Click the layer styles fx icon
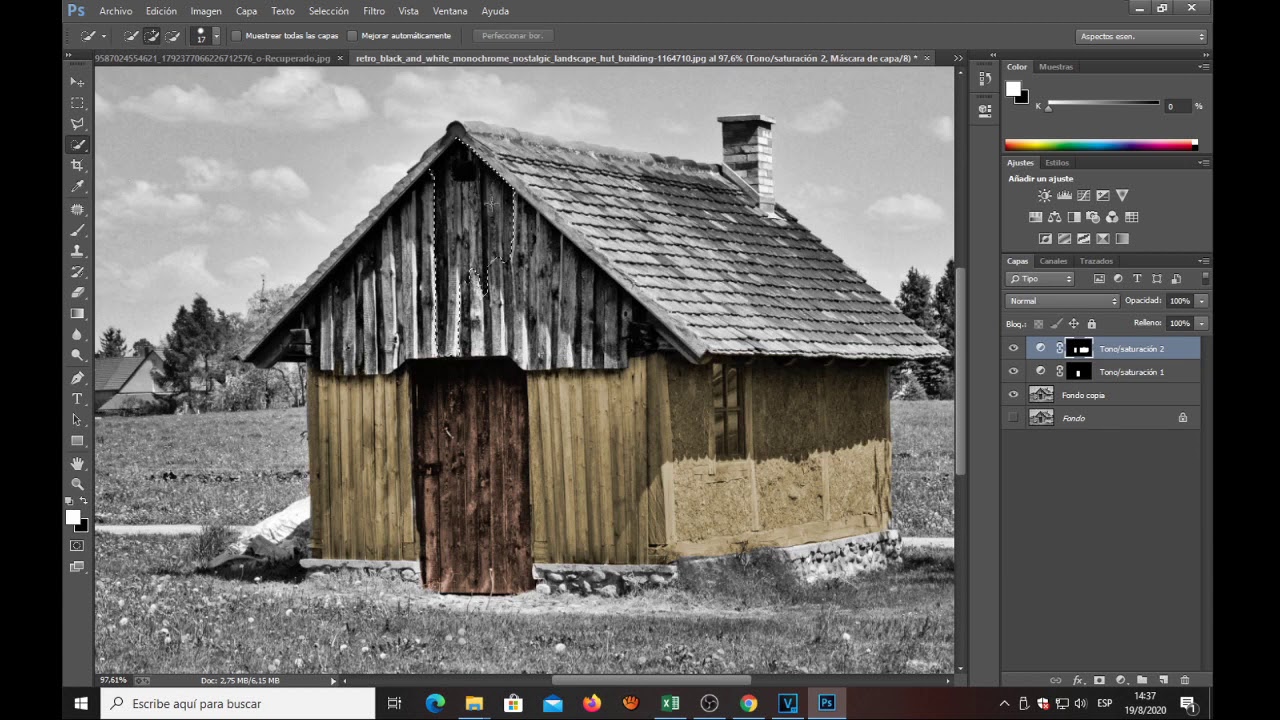Screen dimensions: 1280x720 coord(1078,680)
